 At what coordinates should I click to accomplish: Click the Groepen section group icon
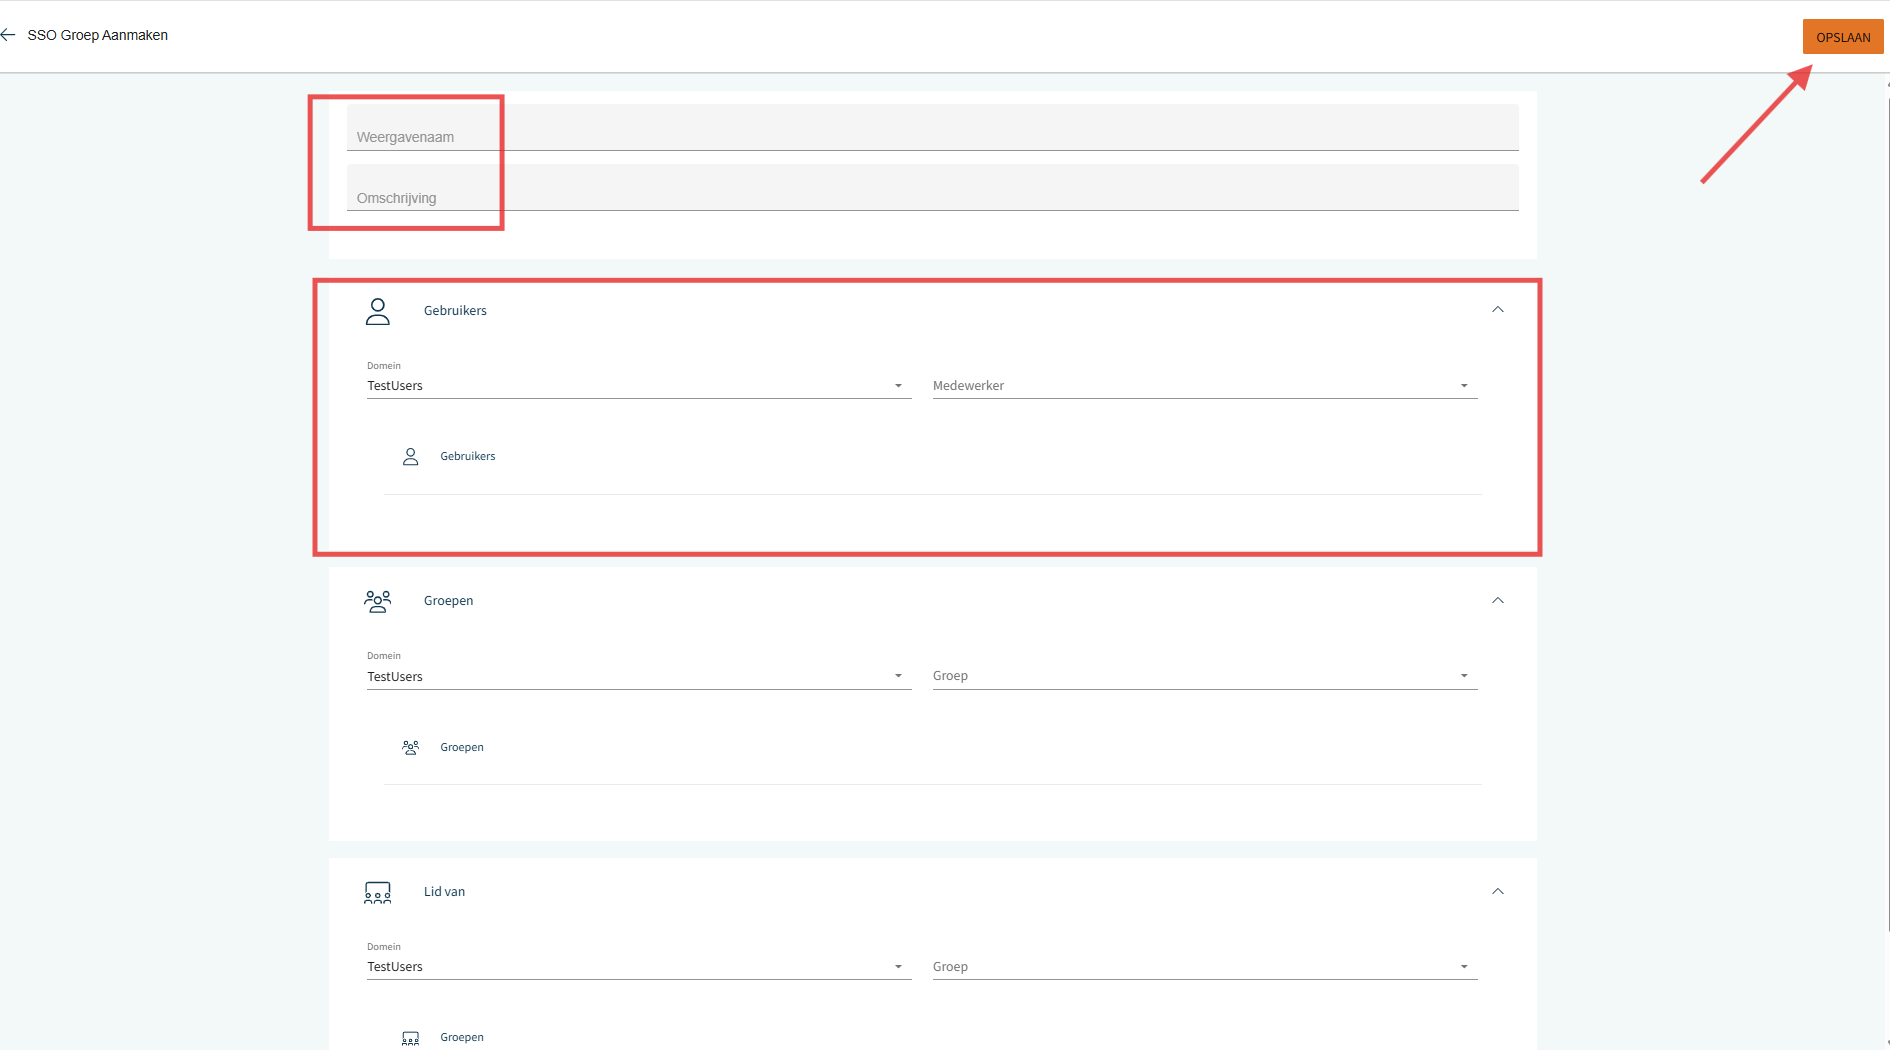377,601
